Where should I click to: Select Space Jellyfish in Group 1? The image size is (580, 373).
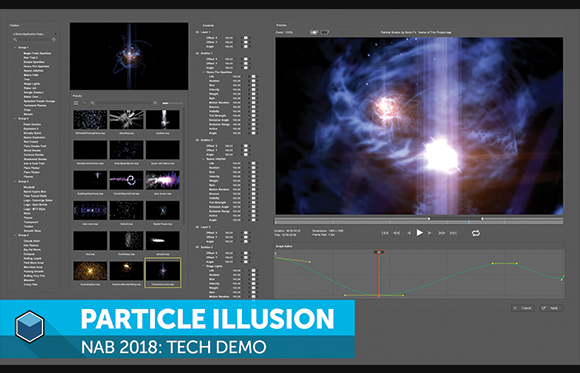point(34,71)
